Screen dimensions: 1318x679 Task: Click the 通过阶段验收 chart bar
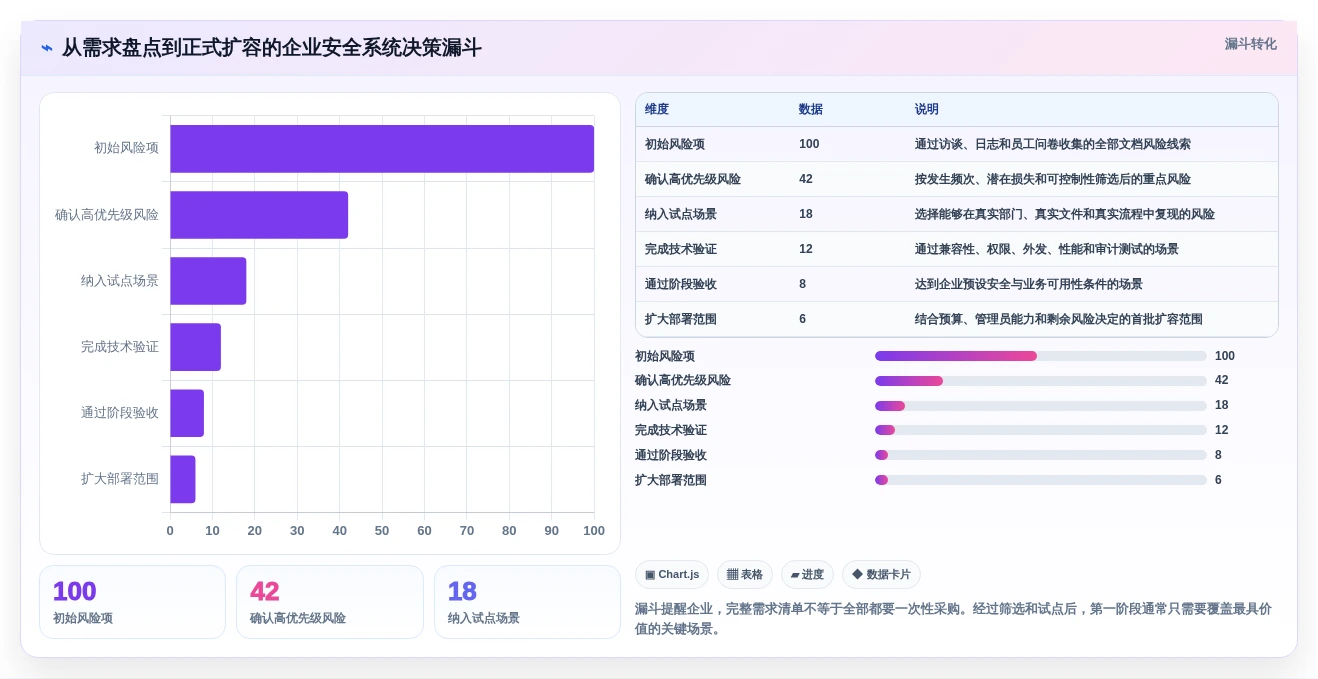(187, 413)
